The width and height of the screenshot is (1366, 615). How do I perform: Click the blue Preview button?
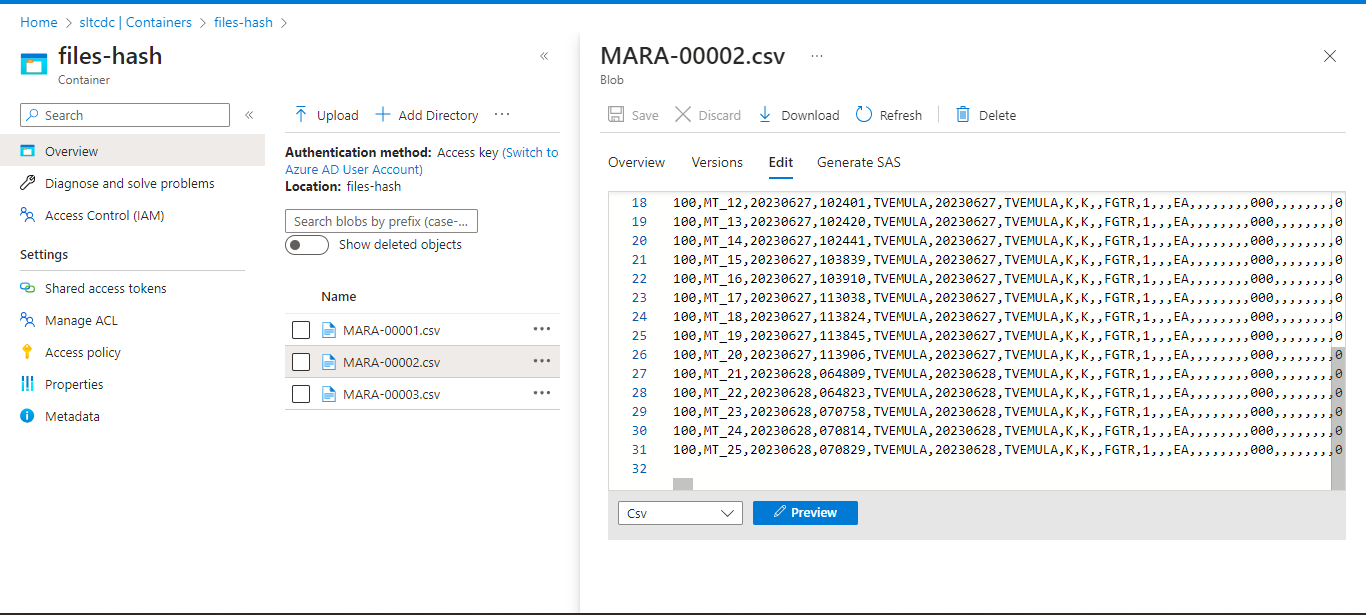(805, 513)
